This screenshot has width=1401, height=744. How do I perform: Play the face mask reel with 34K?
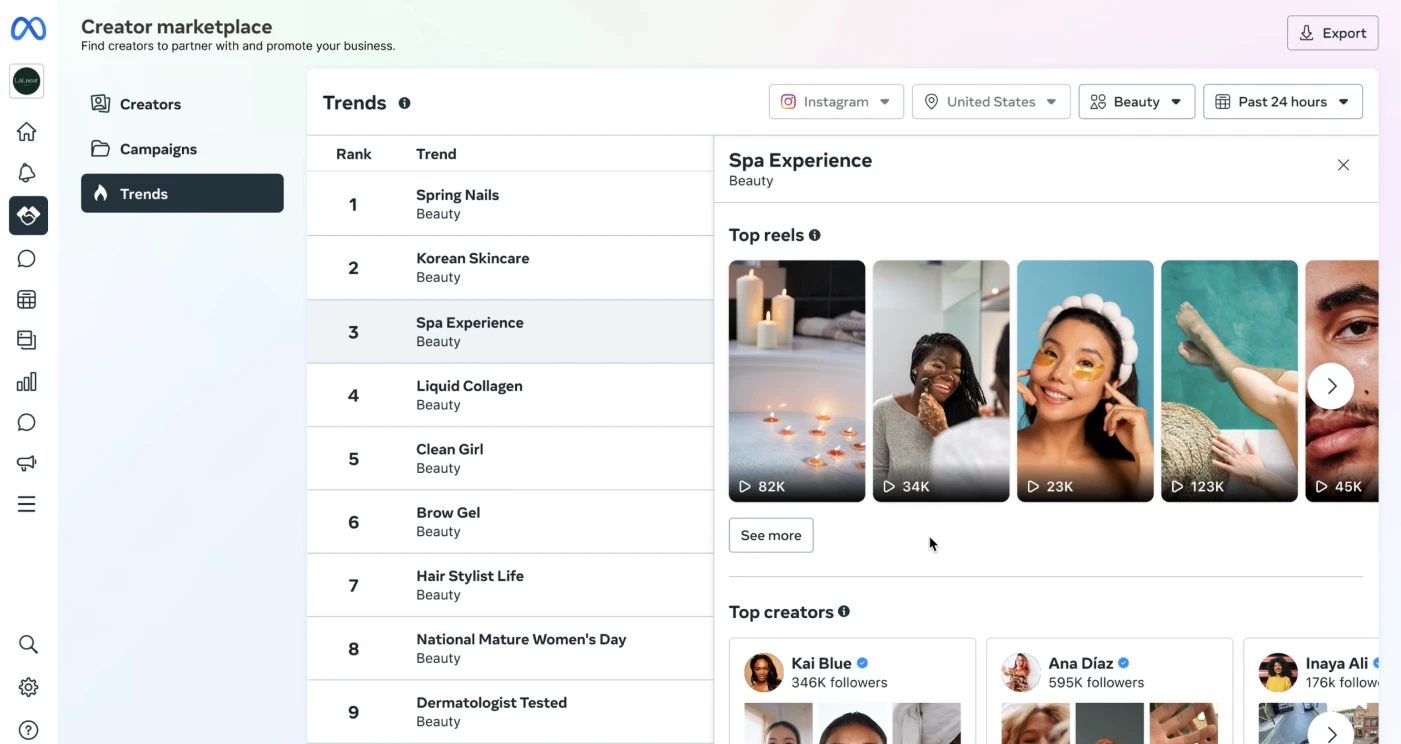(941, 381)
